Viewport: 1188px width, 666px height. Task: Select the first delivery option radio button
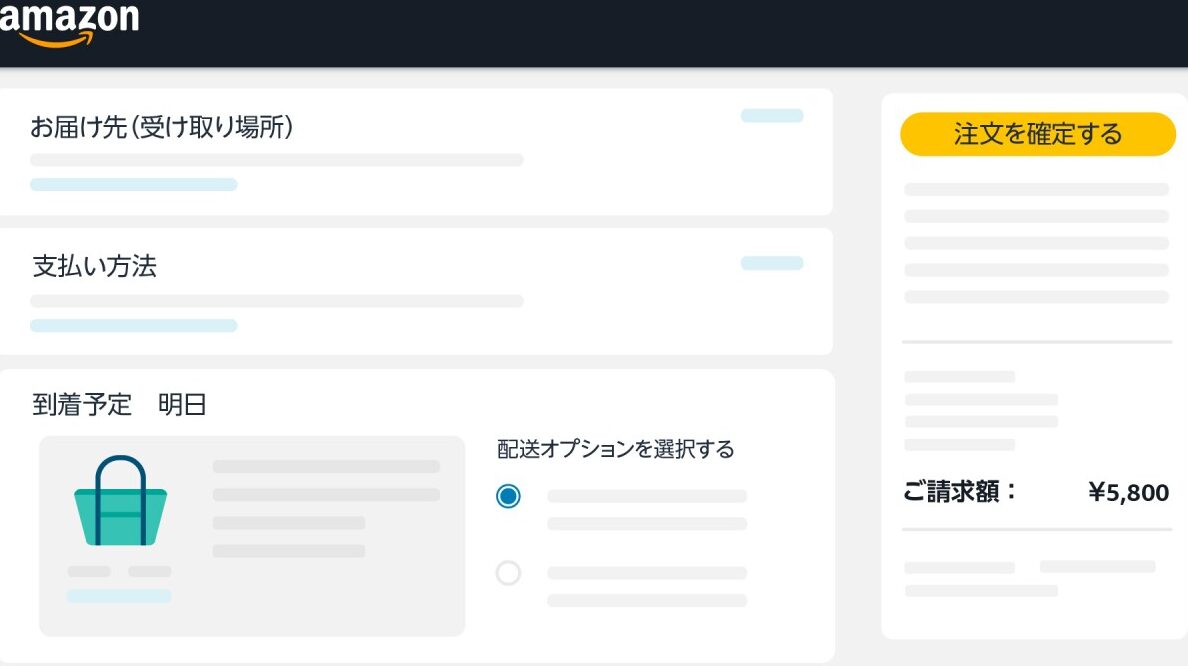[508, 496]
